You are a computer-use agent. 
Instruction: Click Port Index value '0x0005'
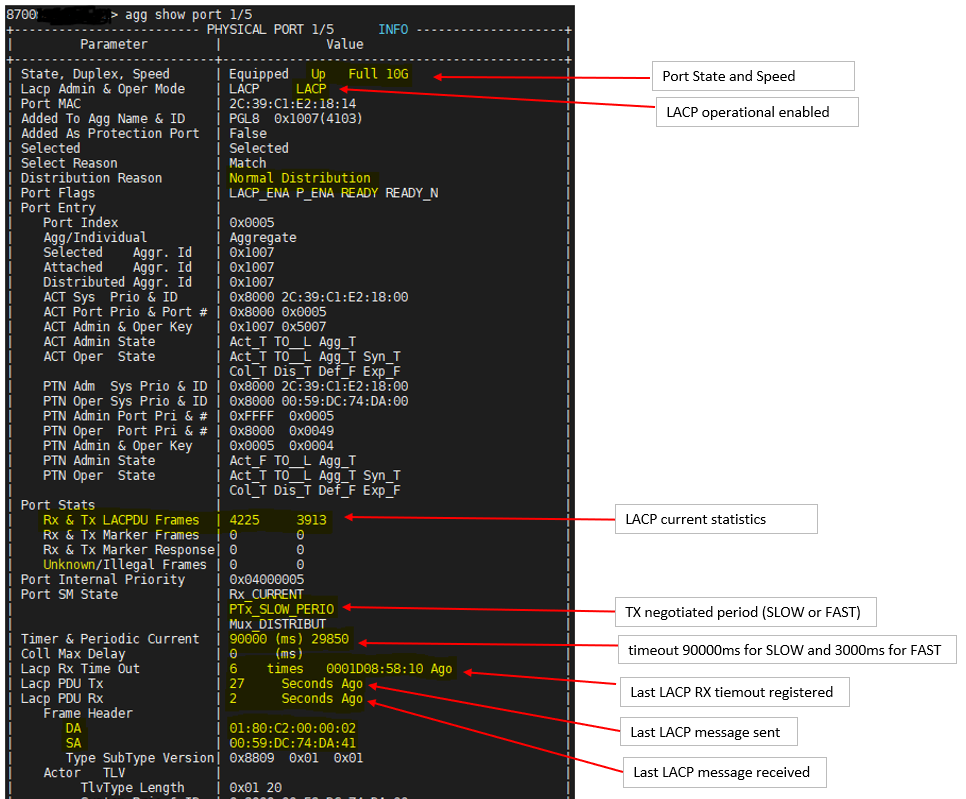click(x=252, y=222)
